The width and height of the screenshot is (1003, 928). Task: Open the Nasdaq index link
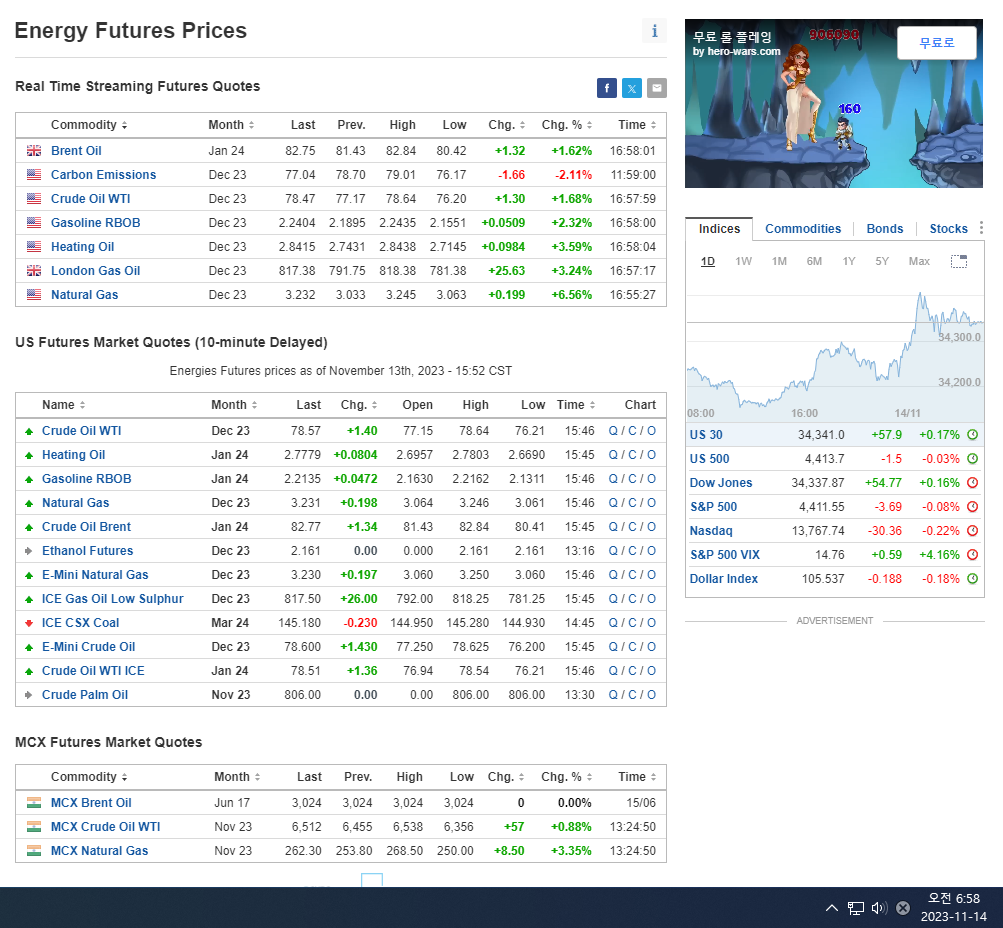click(x=711, y=531)
